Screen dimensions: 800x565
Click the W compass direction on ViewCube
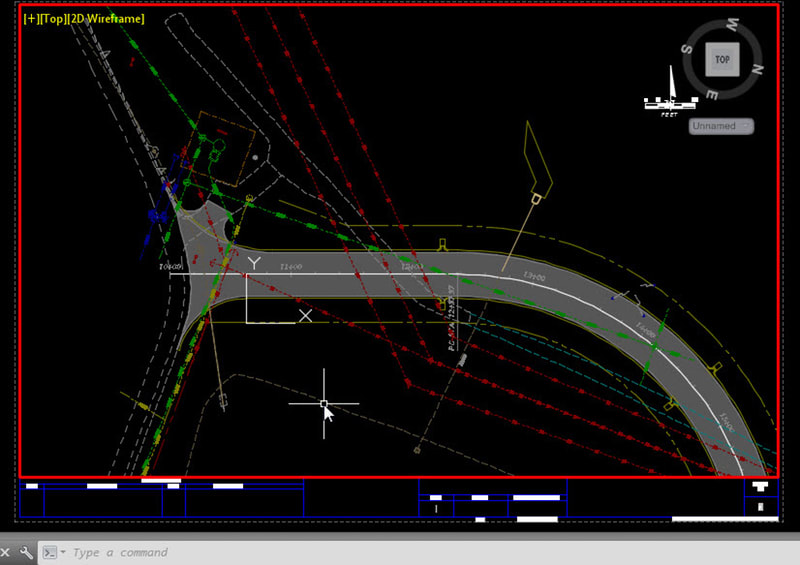click(x=732, y=24)
